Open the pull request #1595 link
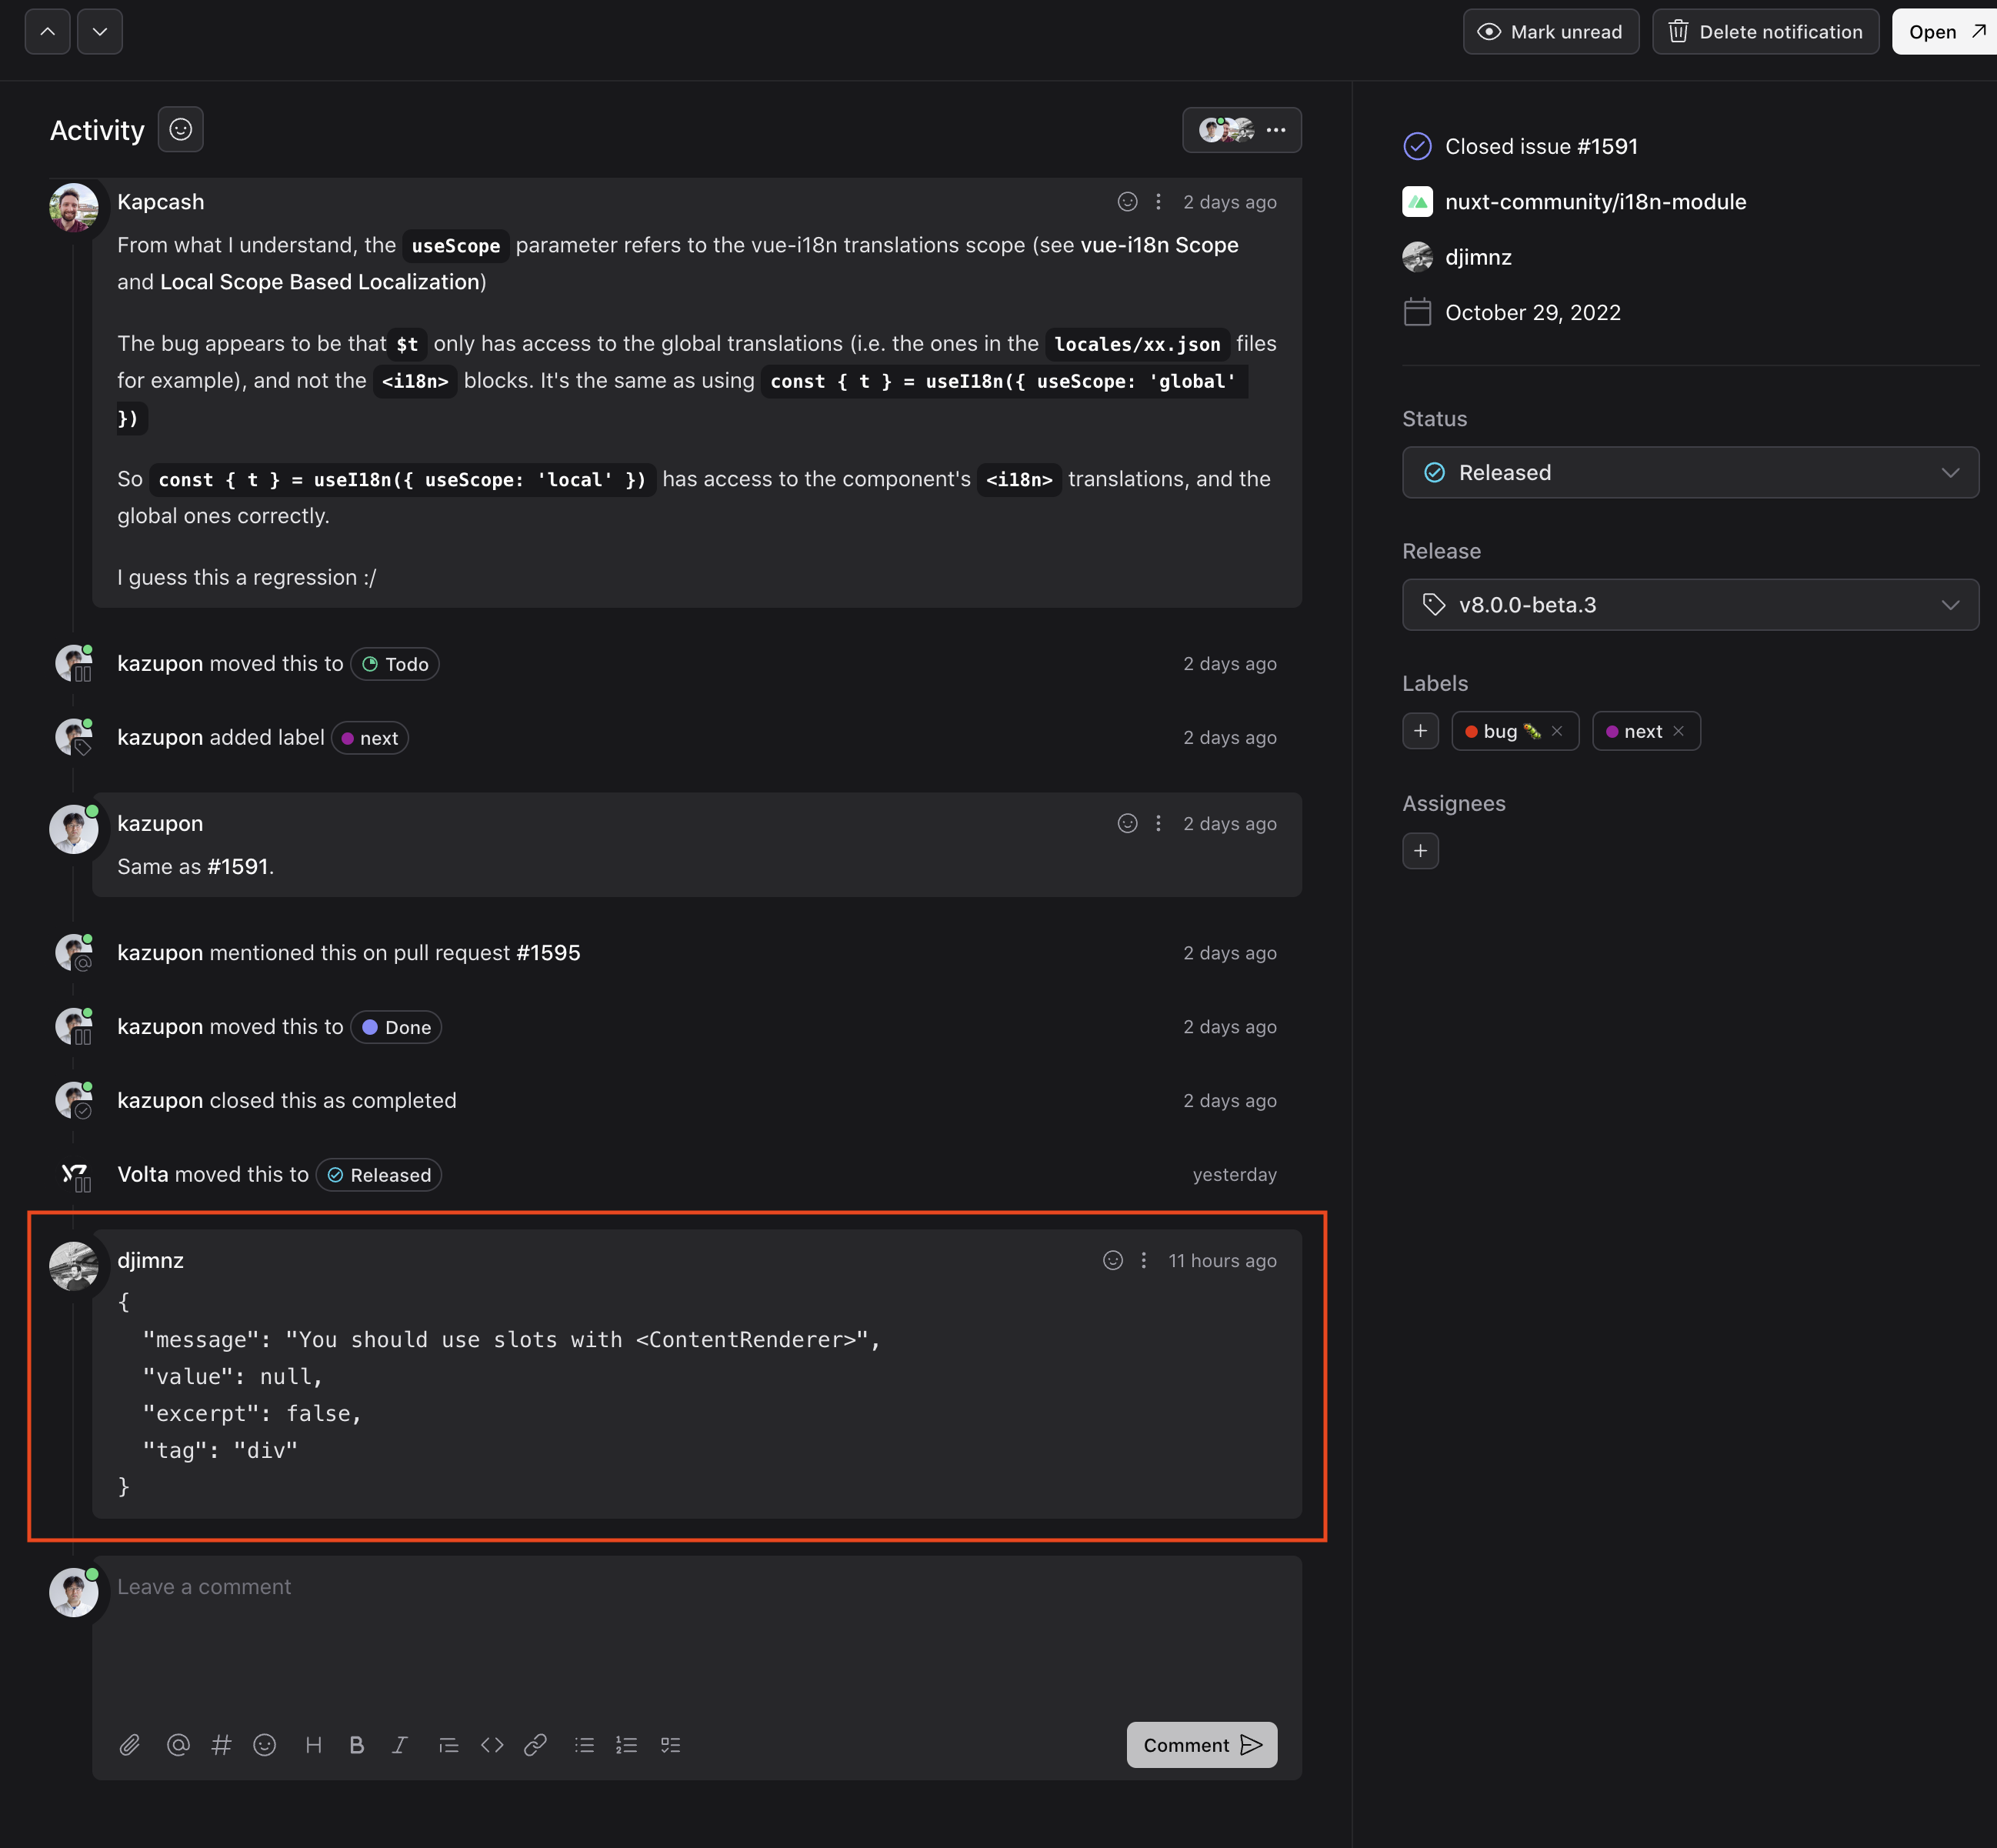1997x1848 pixels. pyautogui.click(x=548, y=952)
